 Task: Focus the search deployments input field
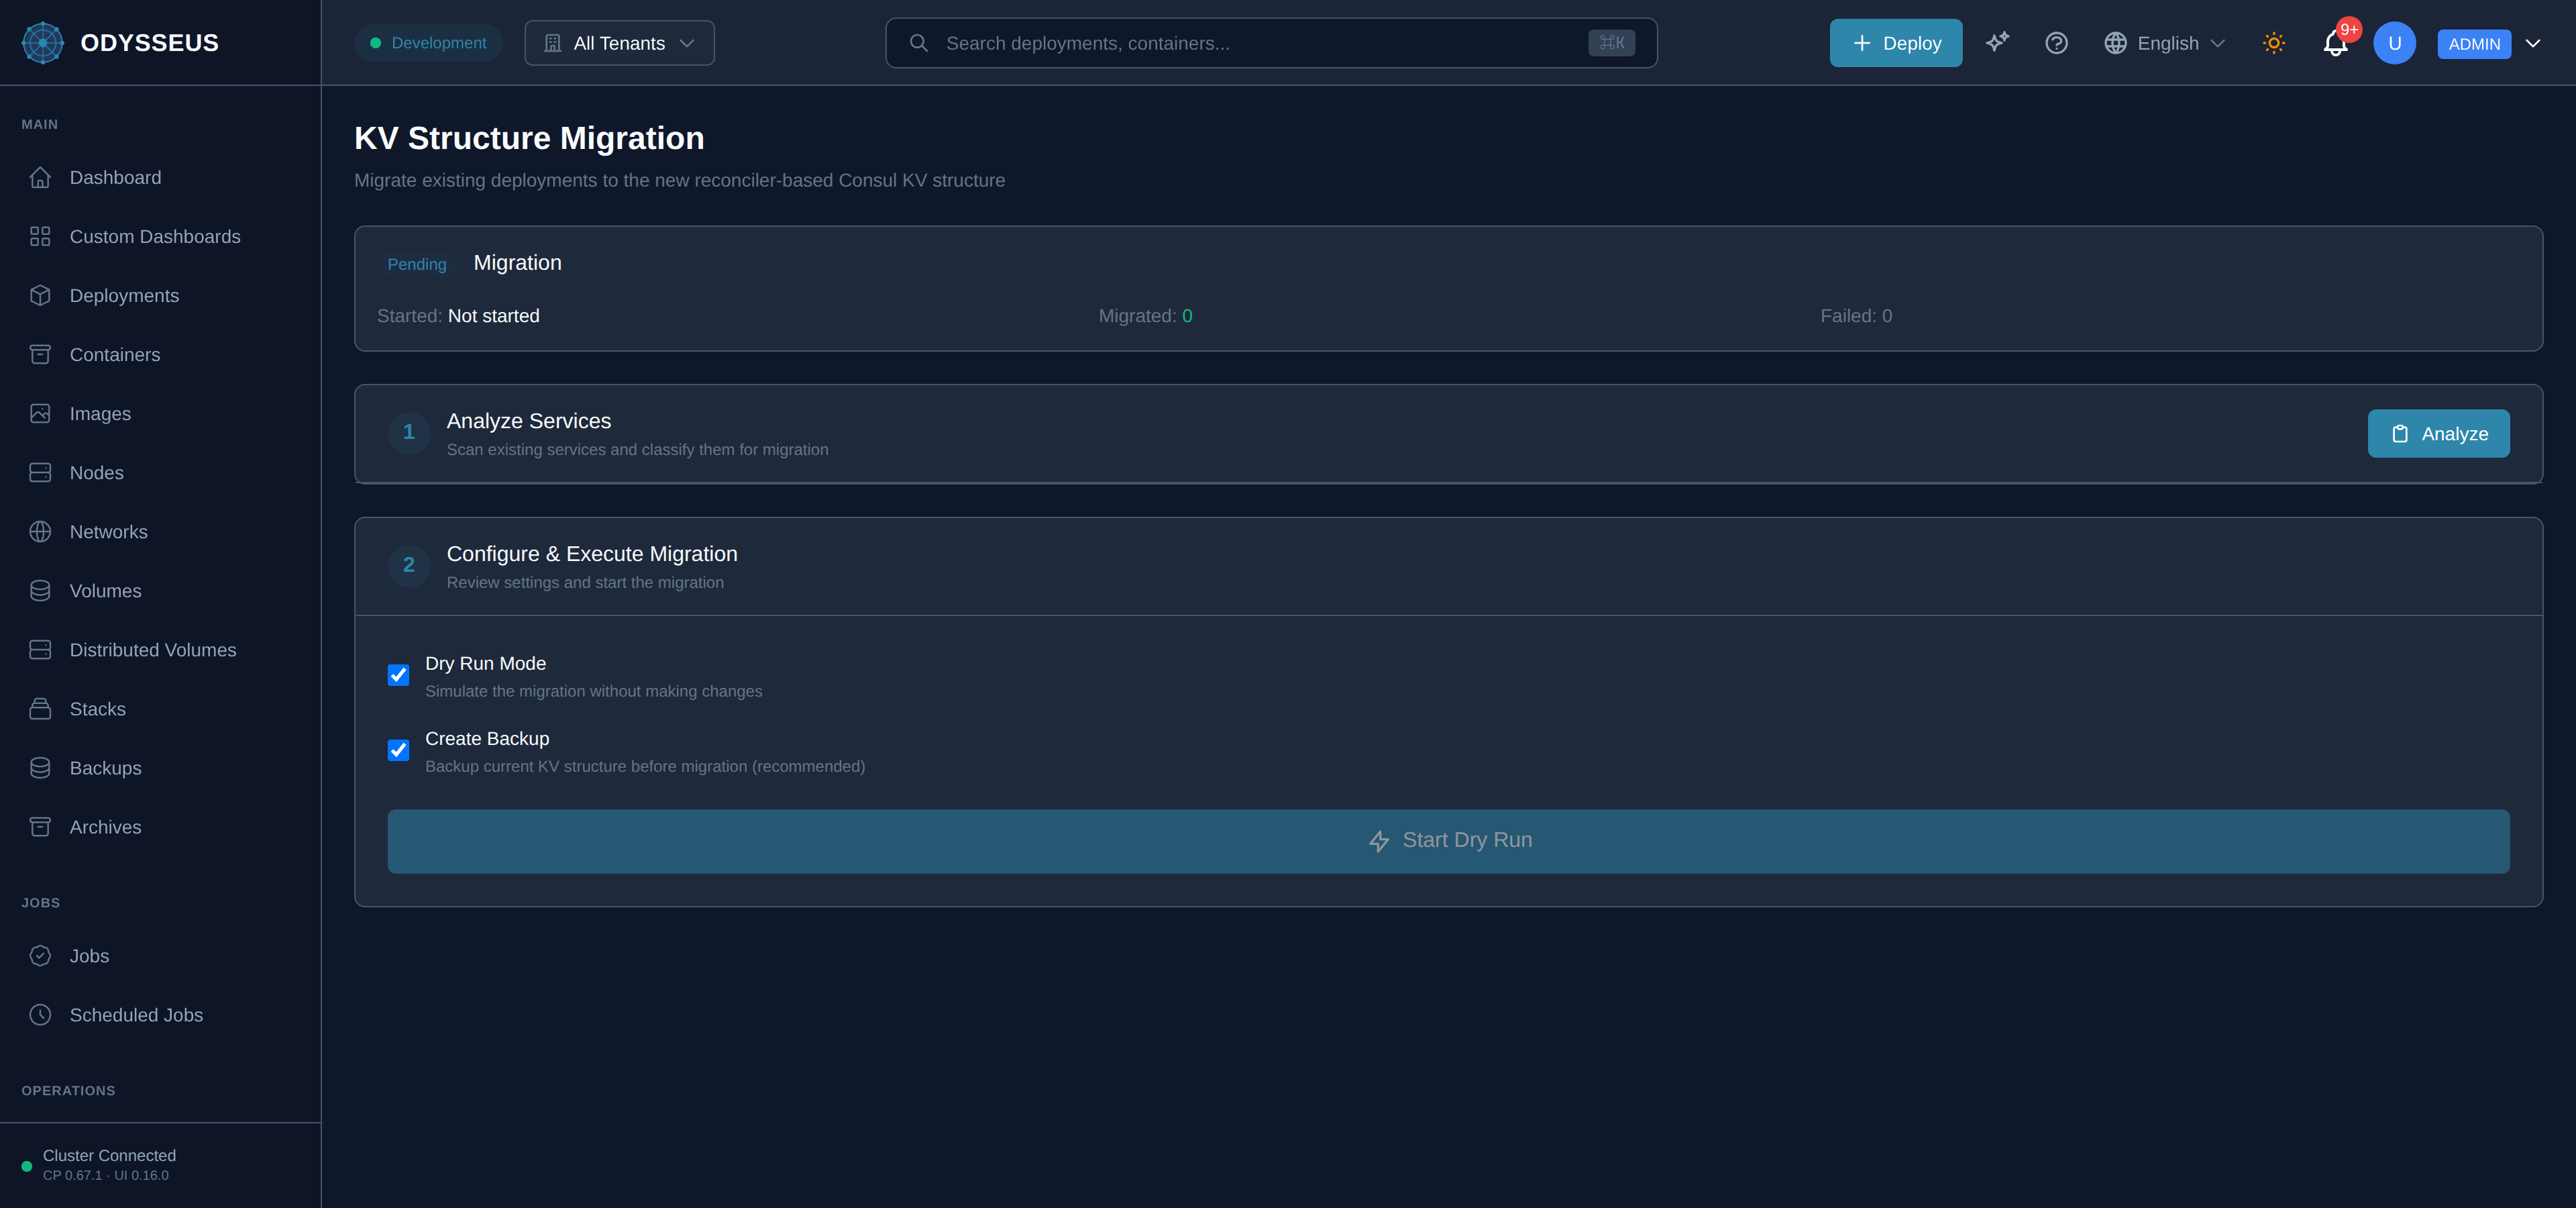[1271, 43]
